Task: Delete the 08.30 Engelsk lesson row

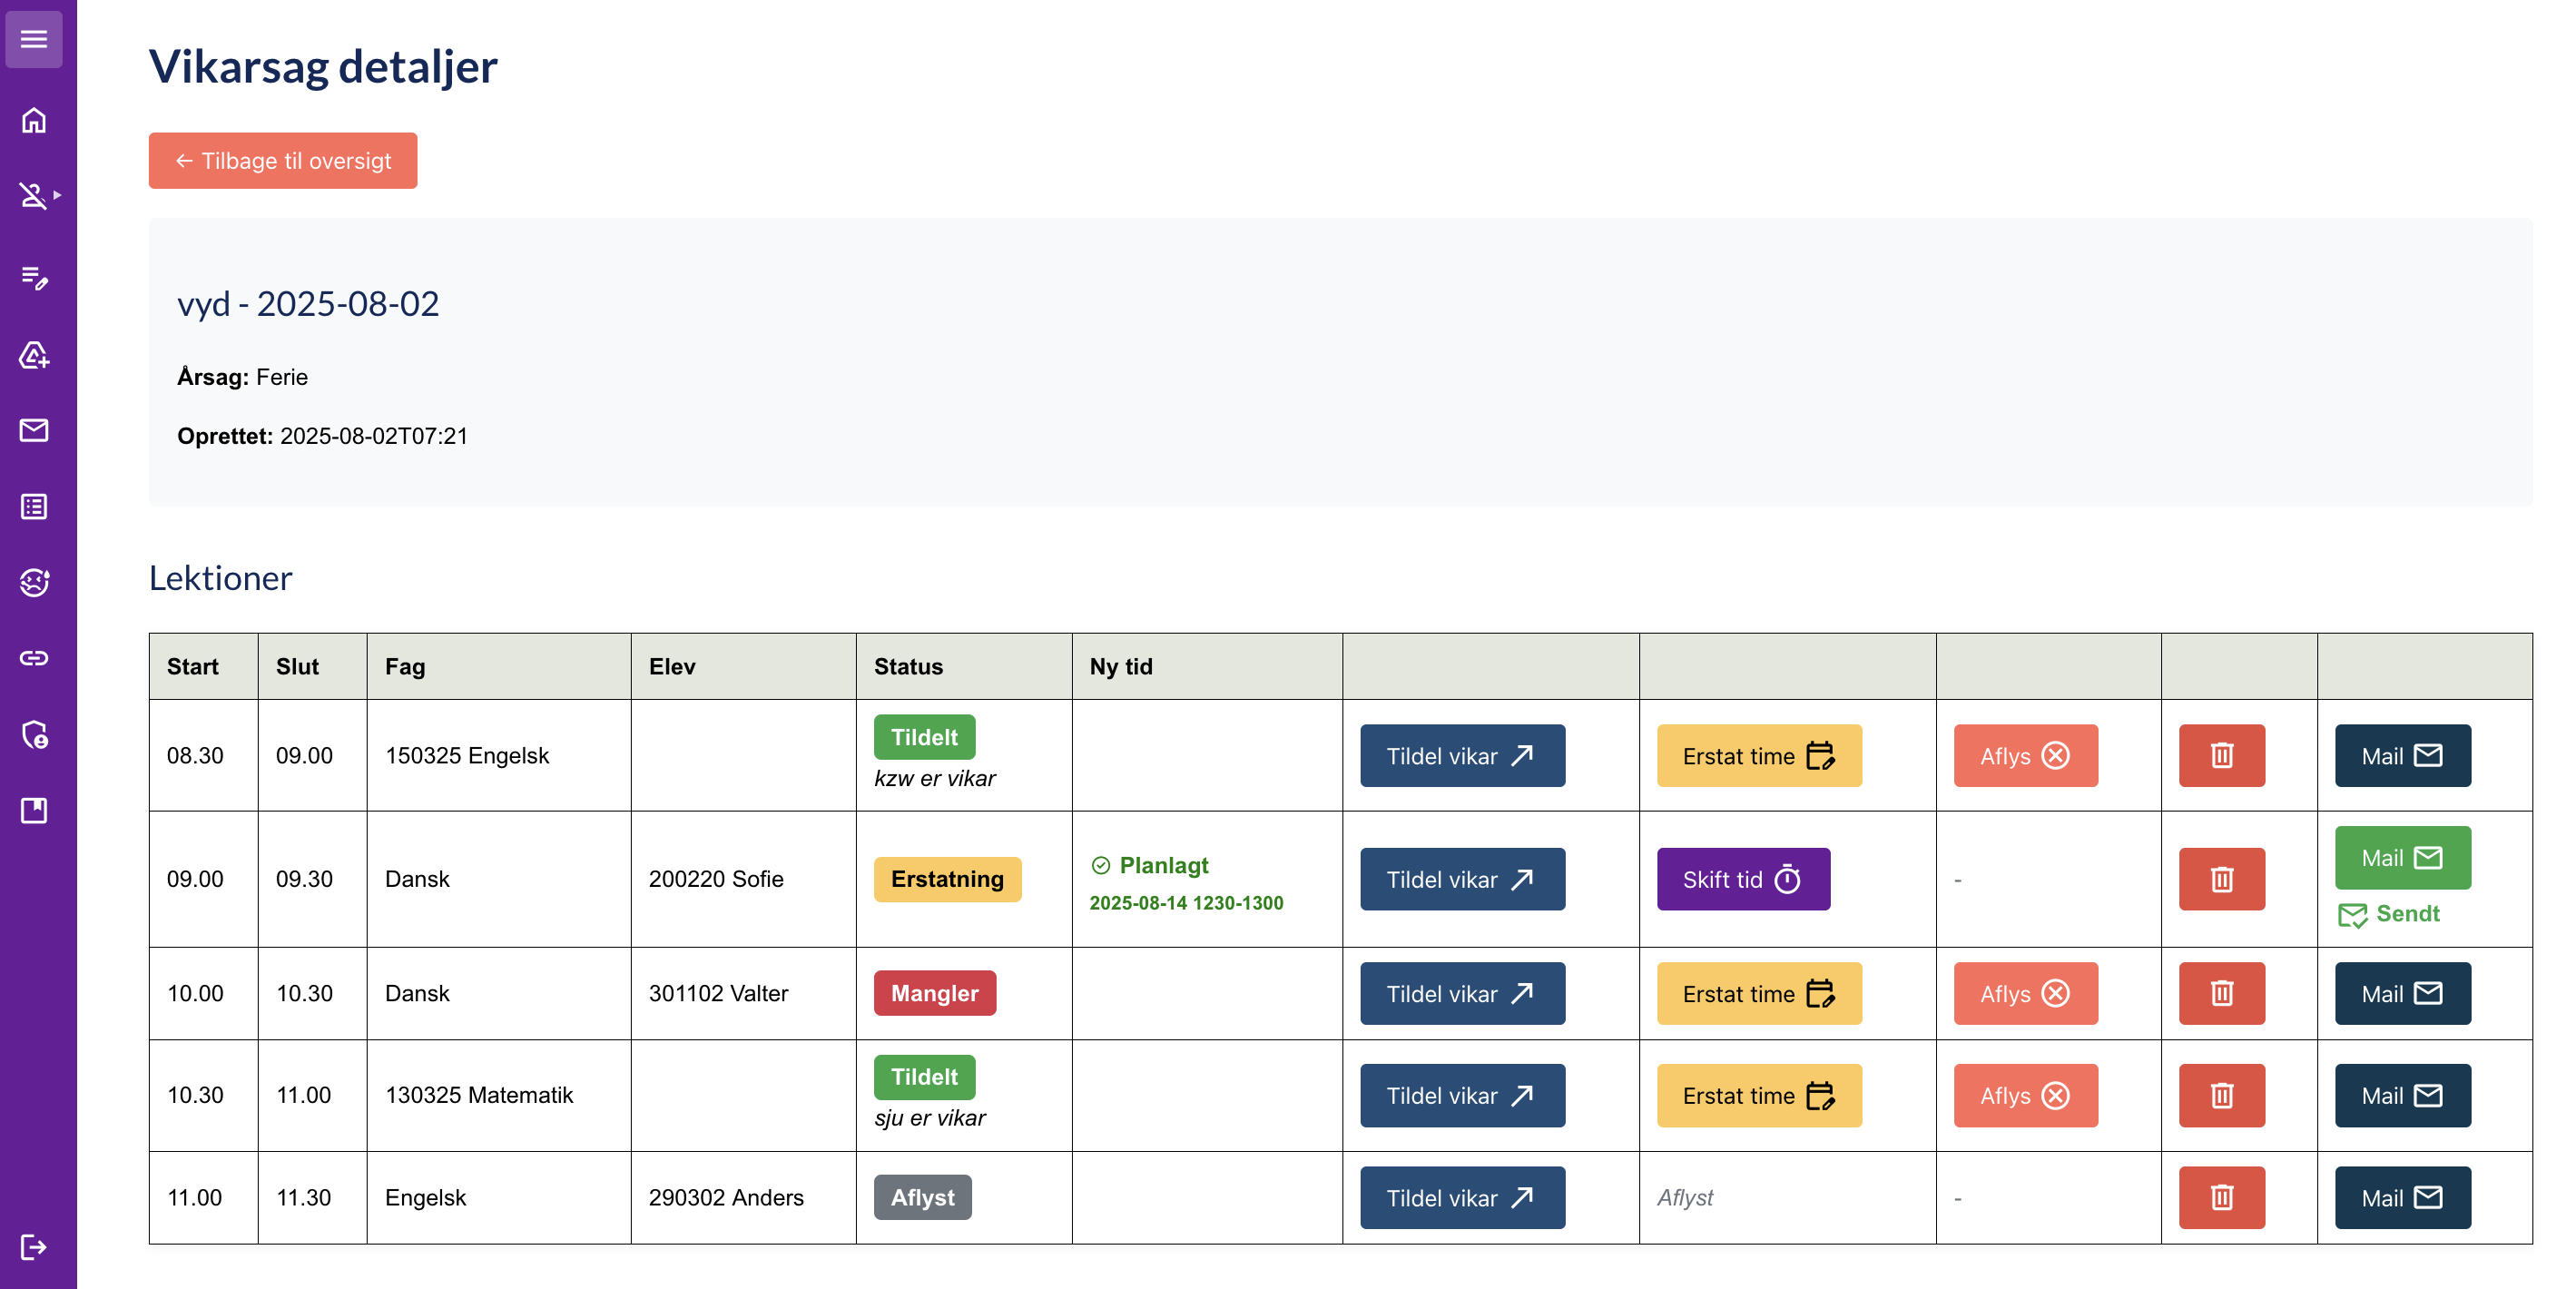Action: [2221, 756]
